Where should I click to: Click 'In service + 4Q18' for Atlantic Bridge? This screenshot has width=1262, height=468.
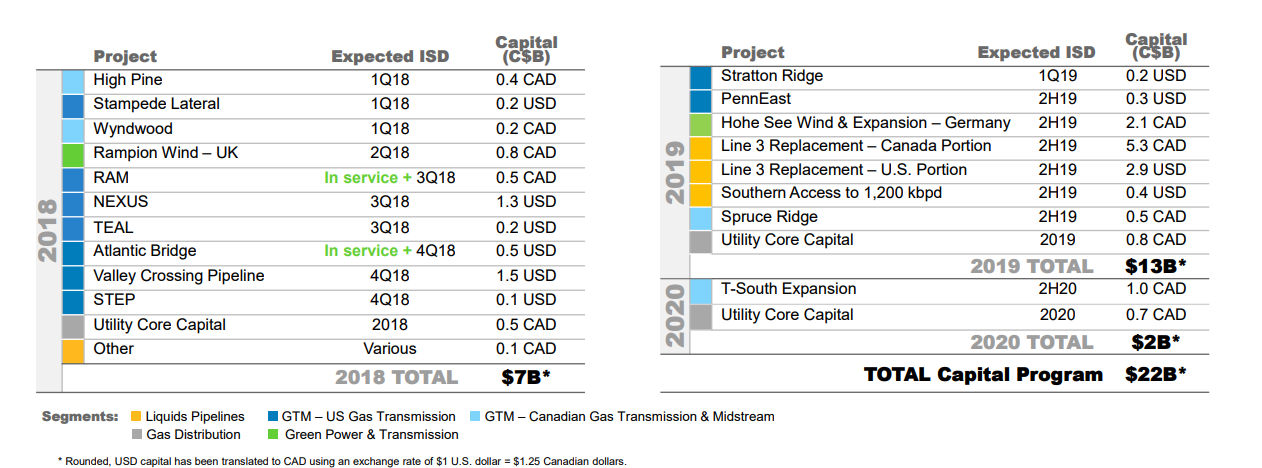[x=389, y=251]
